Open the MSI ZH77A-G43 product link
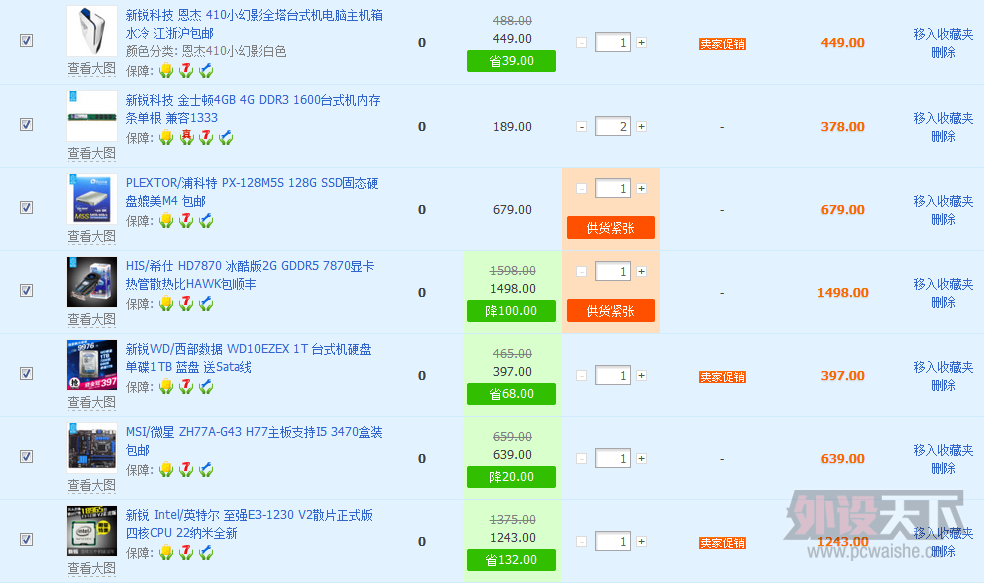 click(254, 441)
